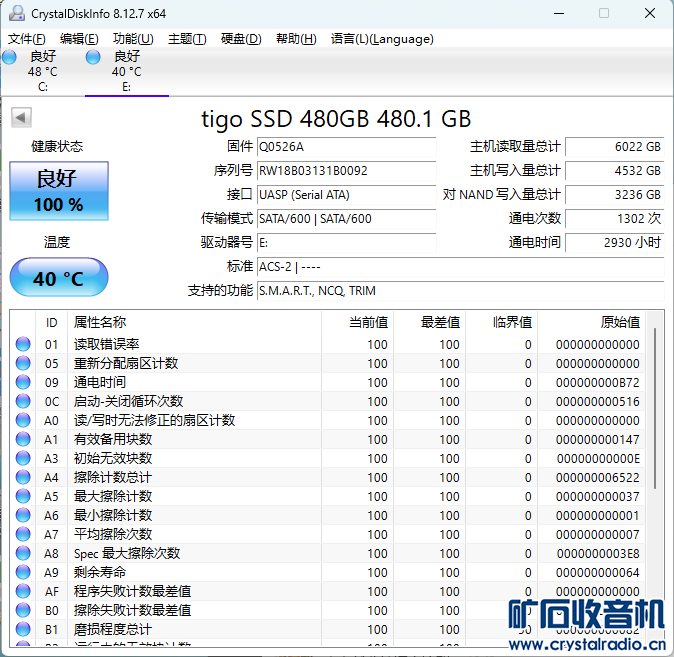Open the 主题(T) menu
674x657 pixels.
(x=187, y=39)
